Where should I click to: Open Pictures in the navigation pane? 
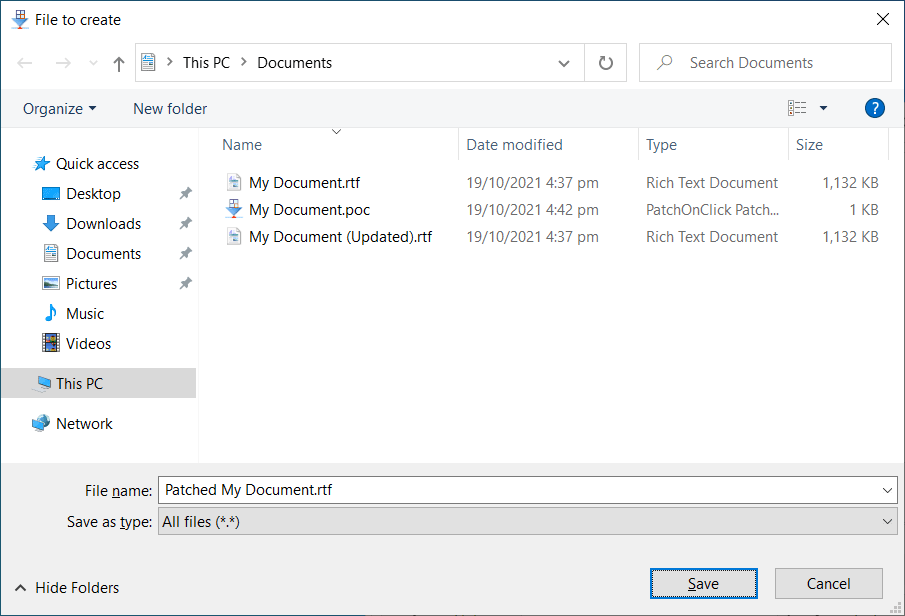pyautogui.click(x=92, y=284)
